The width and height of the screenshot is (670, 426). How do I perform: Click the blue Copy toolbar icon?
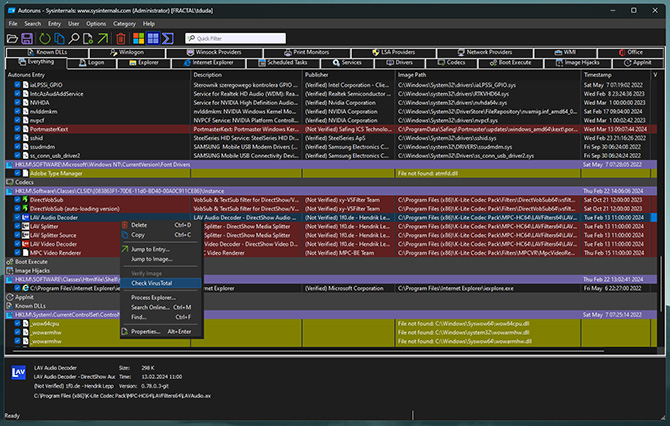point(59,38)
